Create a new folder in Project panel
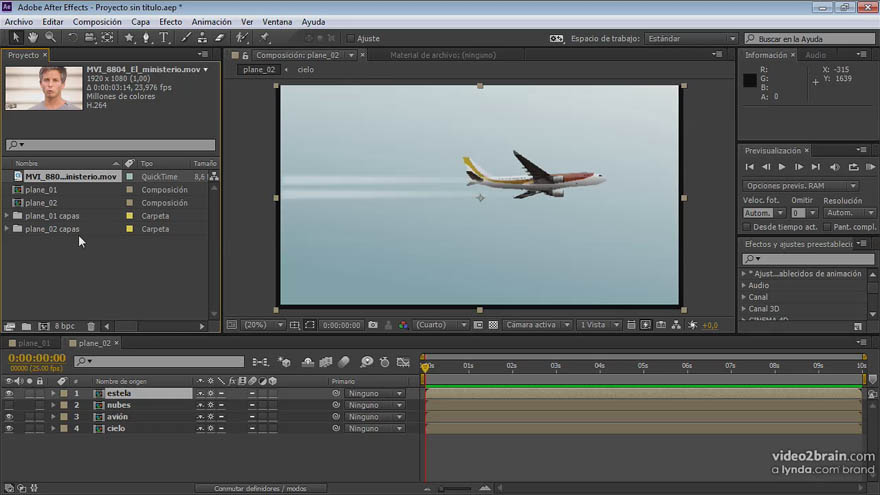Viewport: 880px width, 495px height. coord(26,326)
